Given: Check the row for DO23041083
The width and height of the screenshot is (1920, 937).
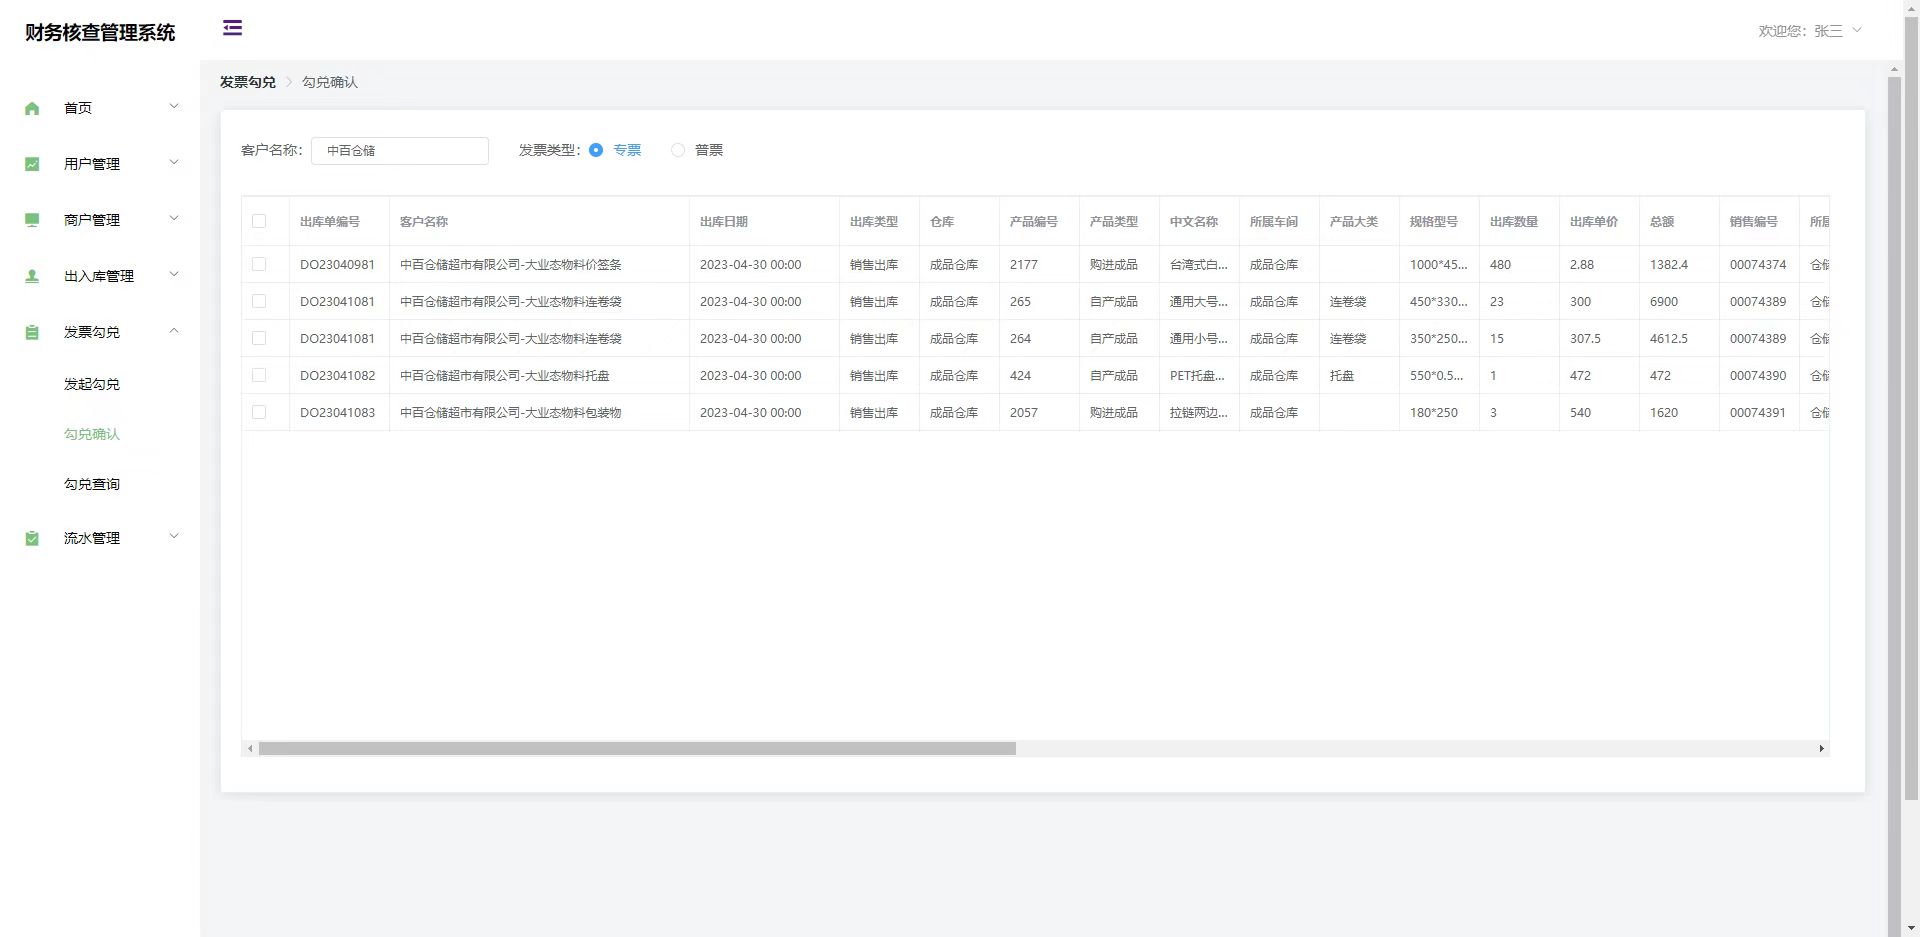Looking at the screenshot, I should coord(259,412).
